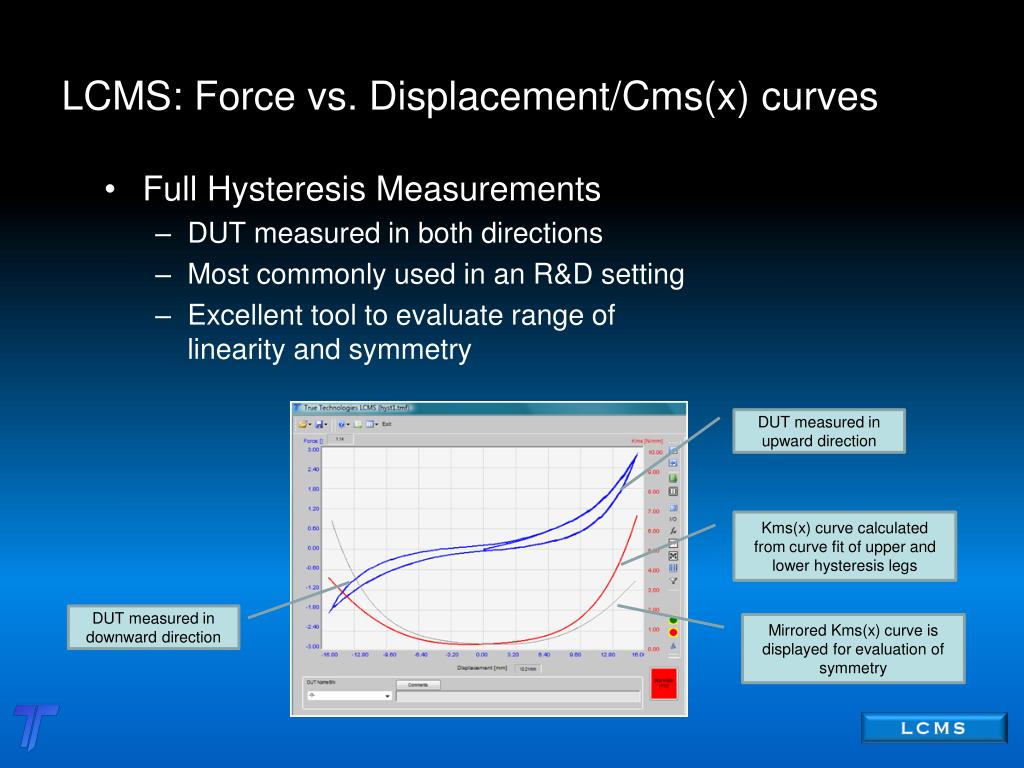Click the Displacement [mm] value field
This screenshot has height=768, width=1024.
[x=528, y=668]
